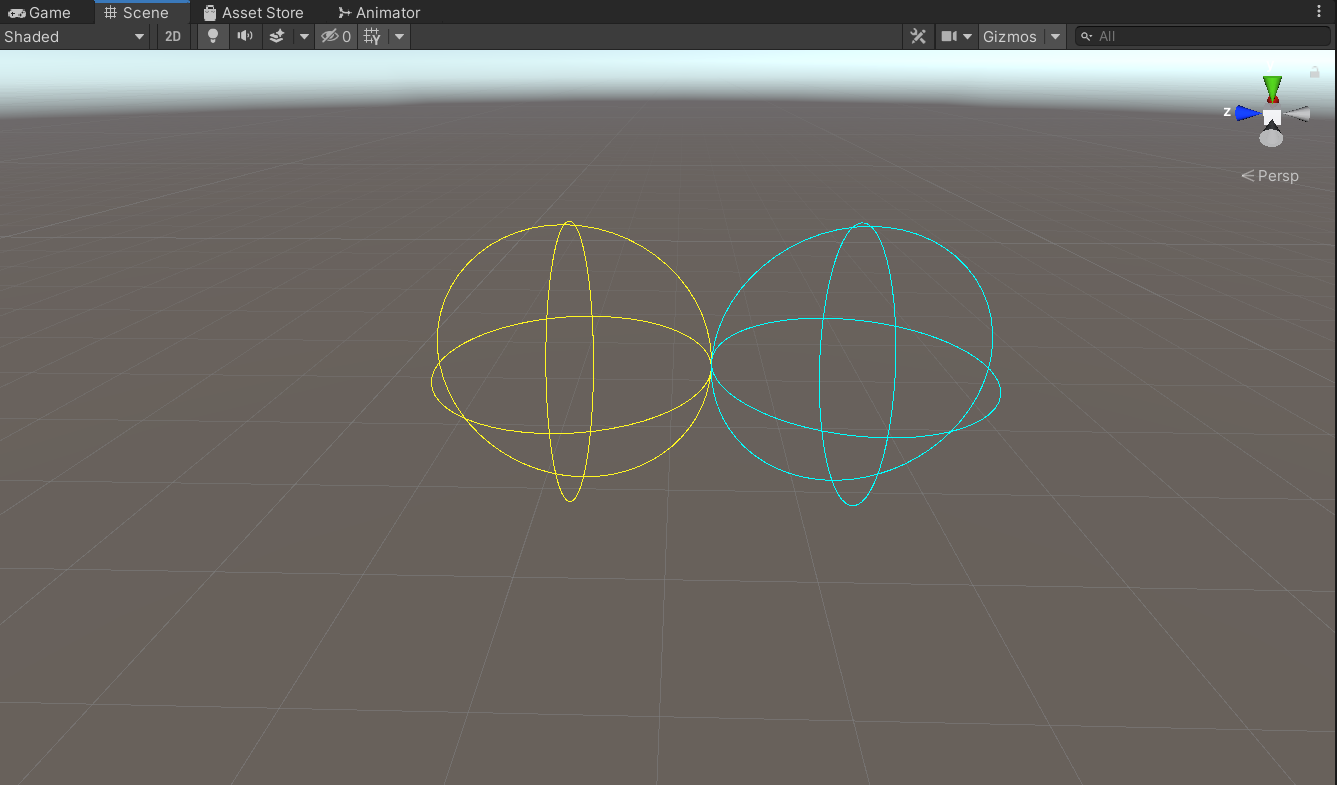Screen dimensions: 1337x785
Task: Open search filter magnifier dropdown
Action: pyautogui.click(x=1087, y=37)
